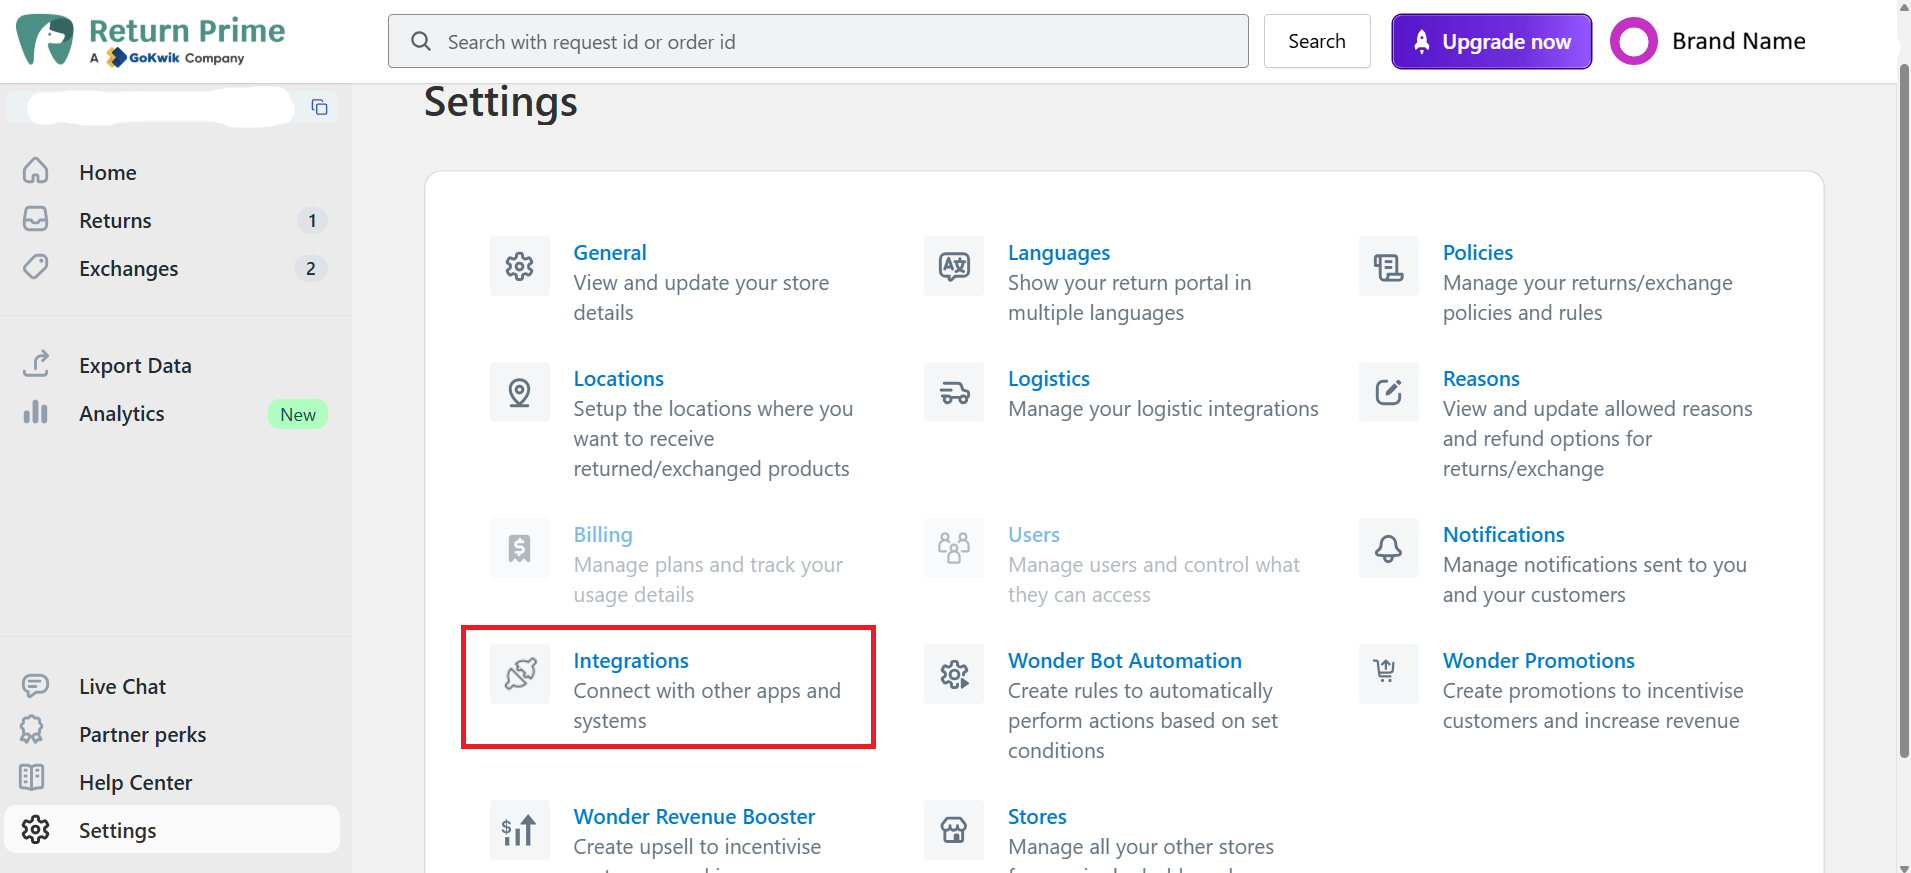1911x873 pixels.
Task: Open the Wonder Promotions link
Action: 1539,660
